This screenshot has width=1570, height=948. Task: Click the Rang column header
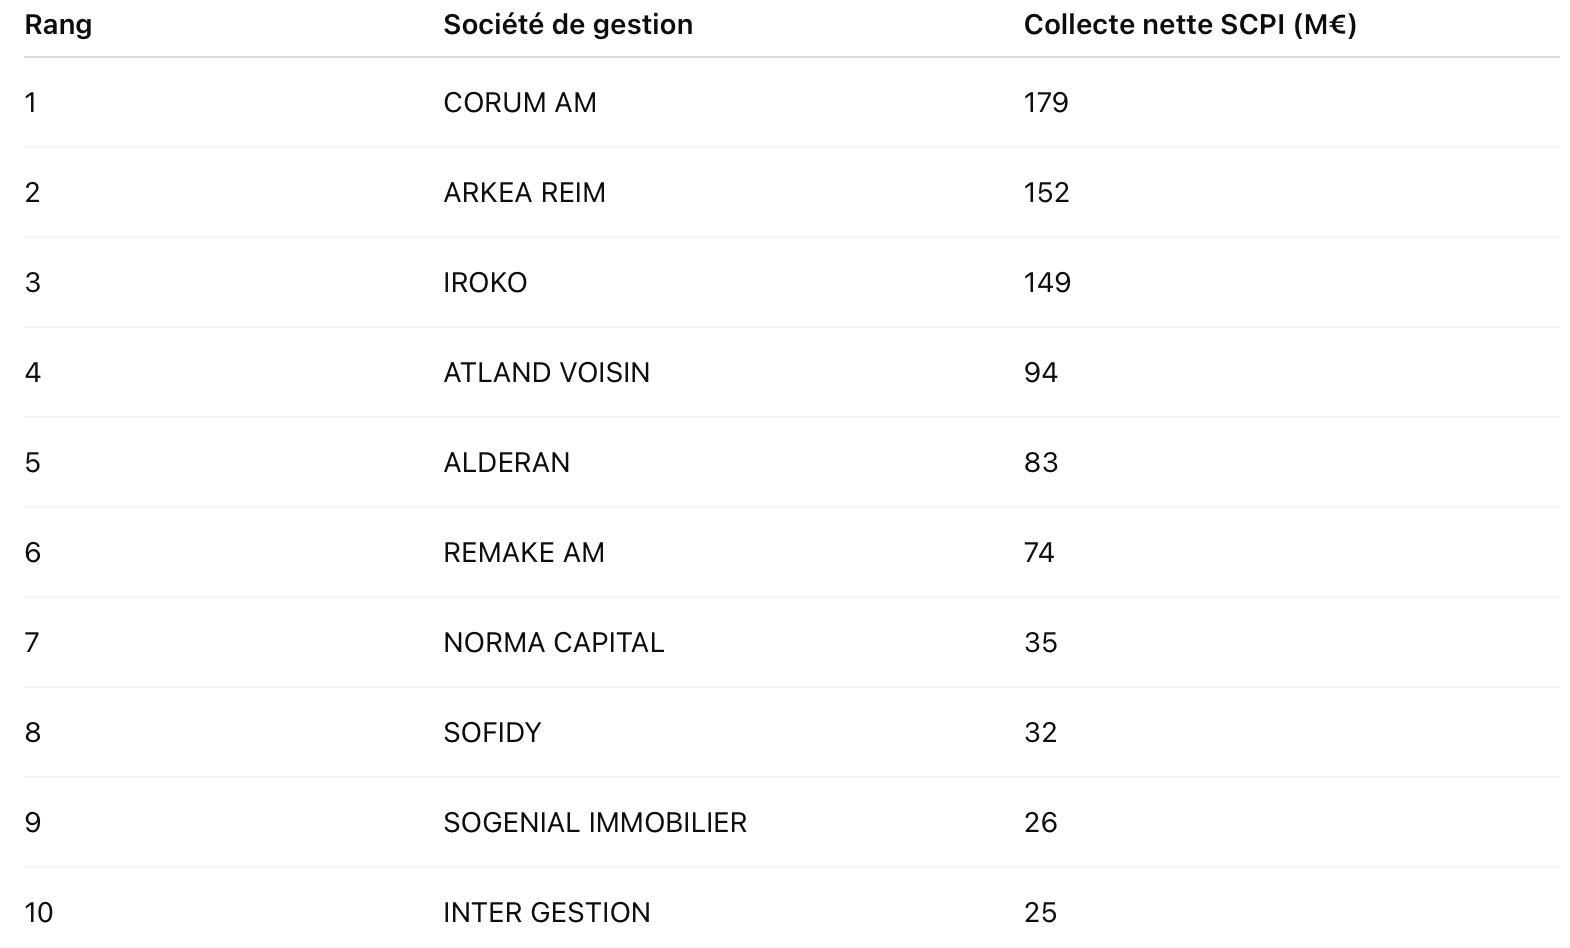pos(58,25)
